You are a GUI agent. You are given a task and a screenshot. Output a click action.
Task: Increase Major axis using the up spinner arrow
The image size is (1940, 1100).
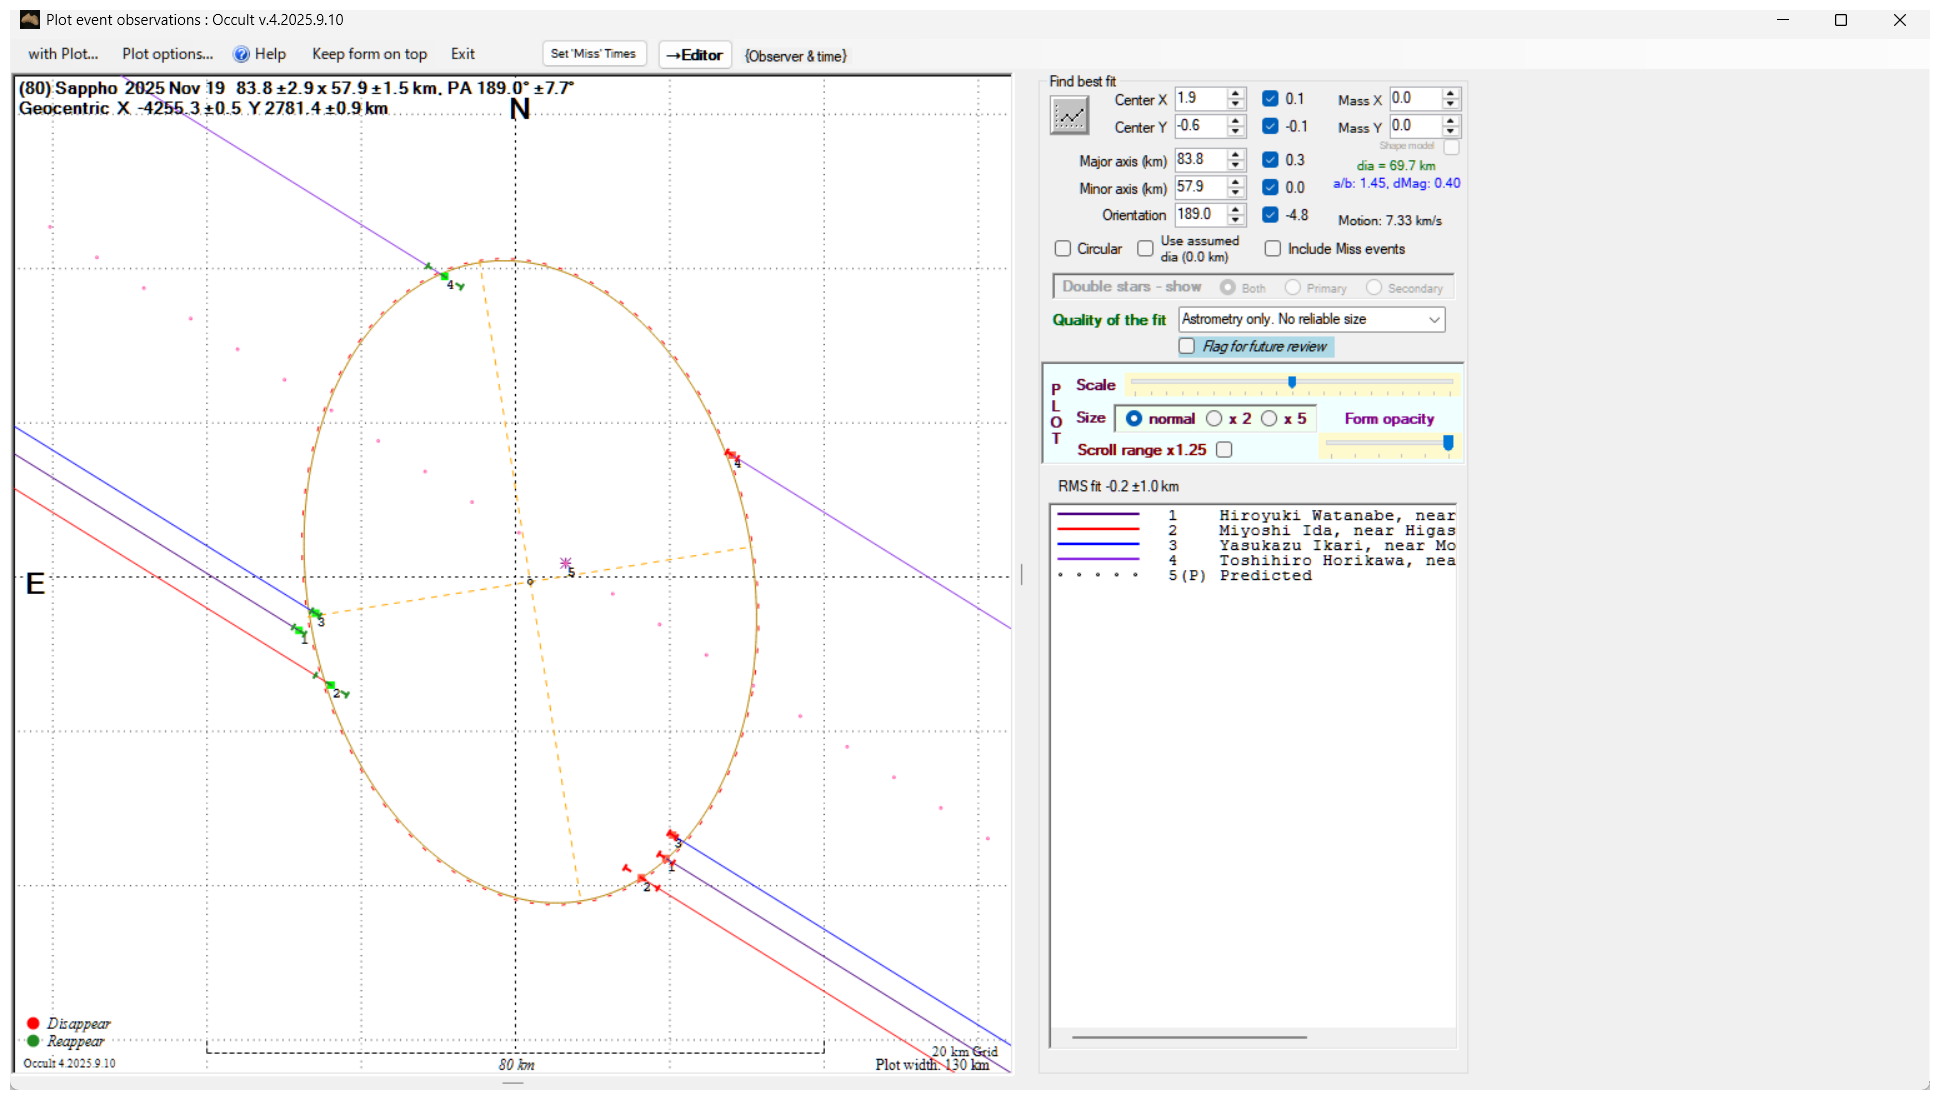[x=1236, y=154]
